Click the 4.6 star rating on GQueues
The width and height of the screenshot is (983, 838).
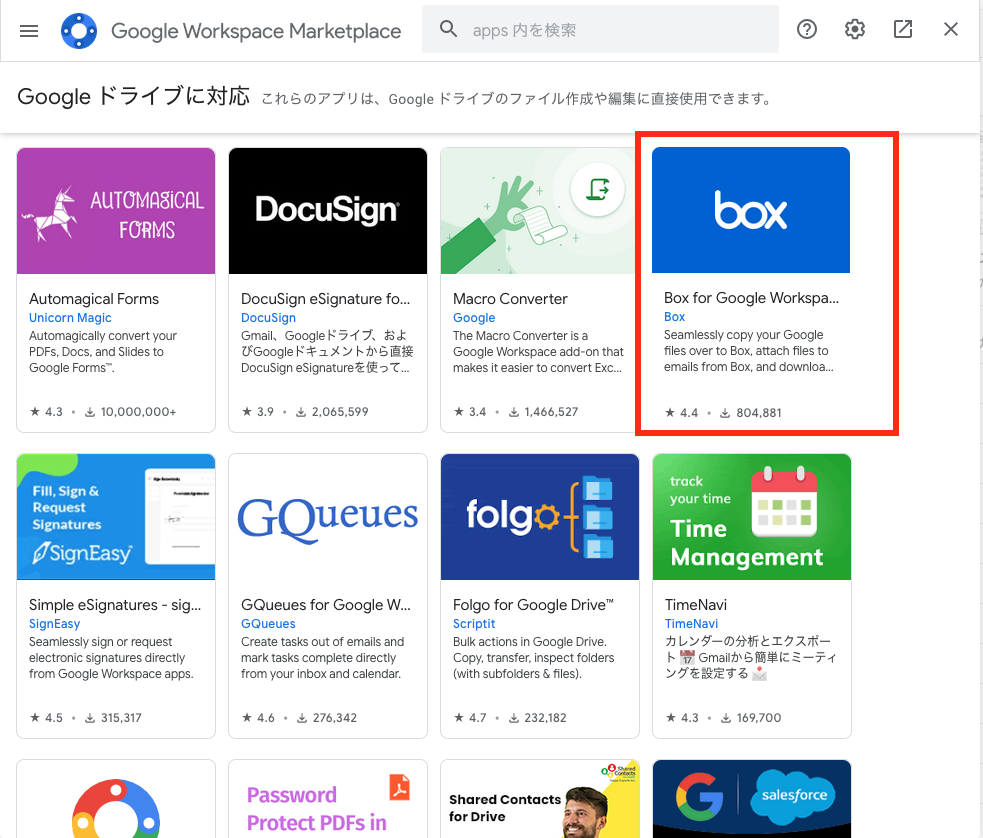point(258,718)
